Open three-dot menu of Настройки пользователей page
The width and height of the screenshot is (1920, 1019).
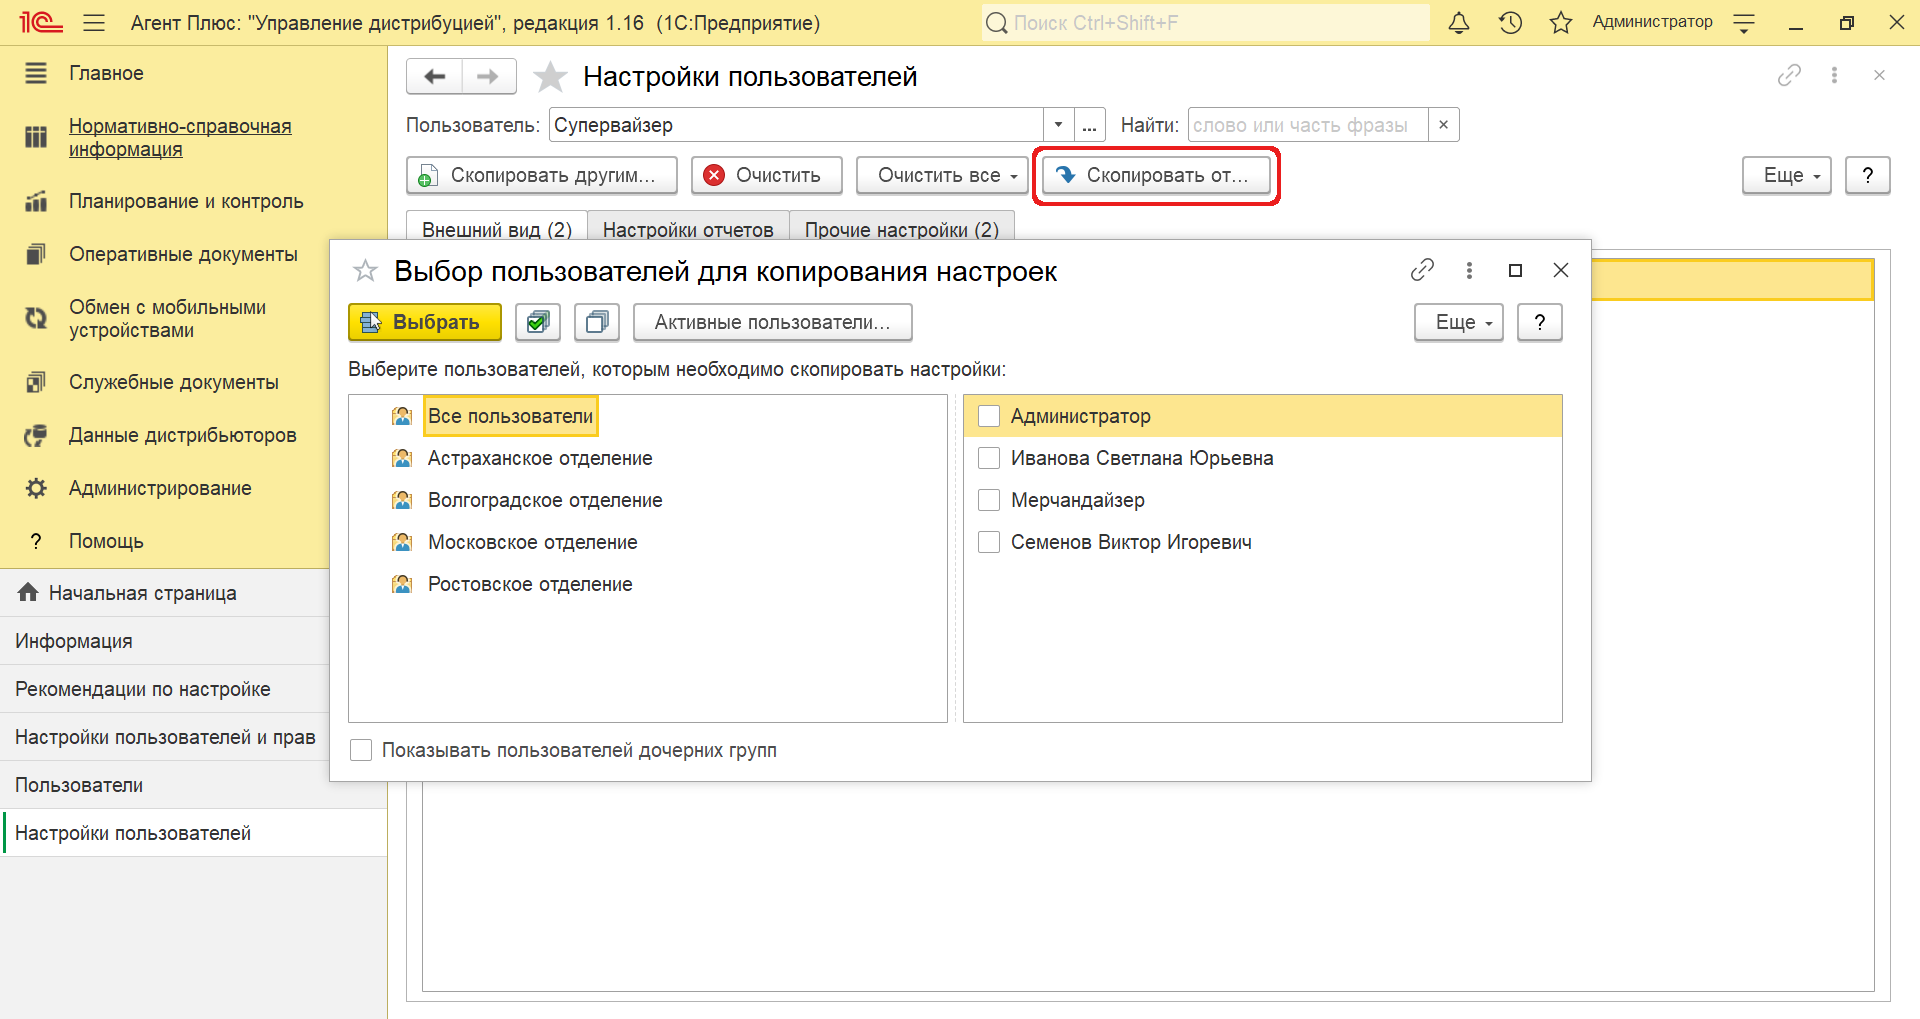[x=1834, y=75]
